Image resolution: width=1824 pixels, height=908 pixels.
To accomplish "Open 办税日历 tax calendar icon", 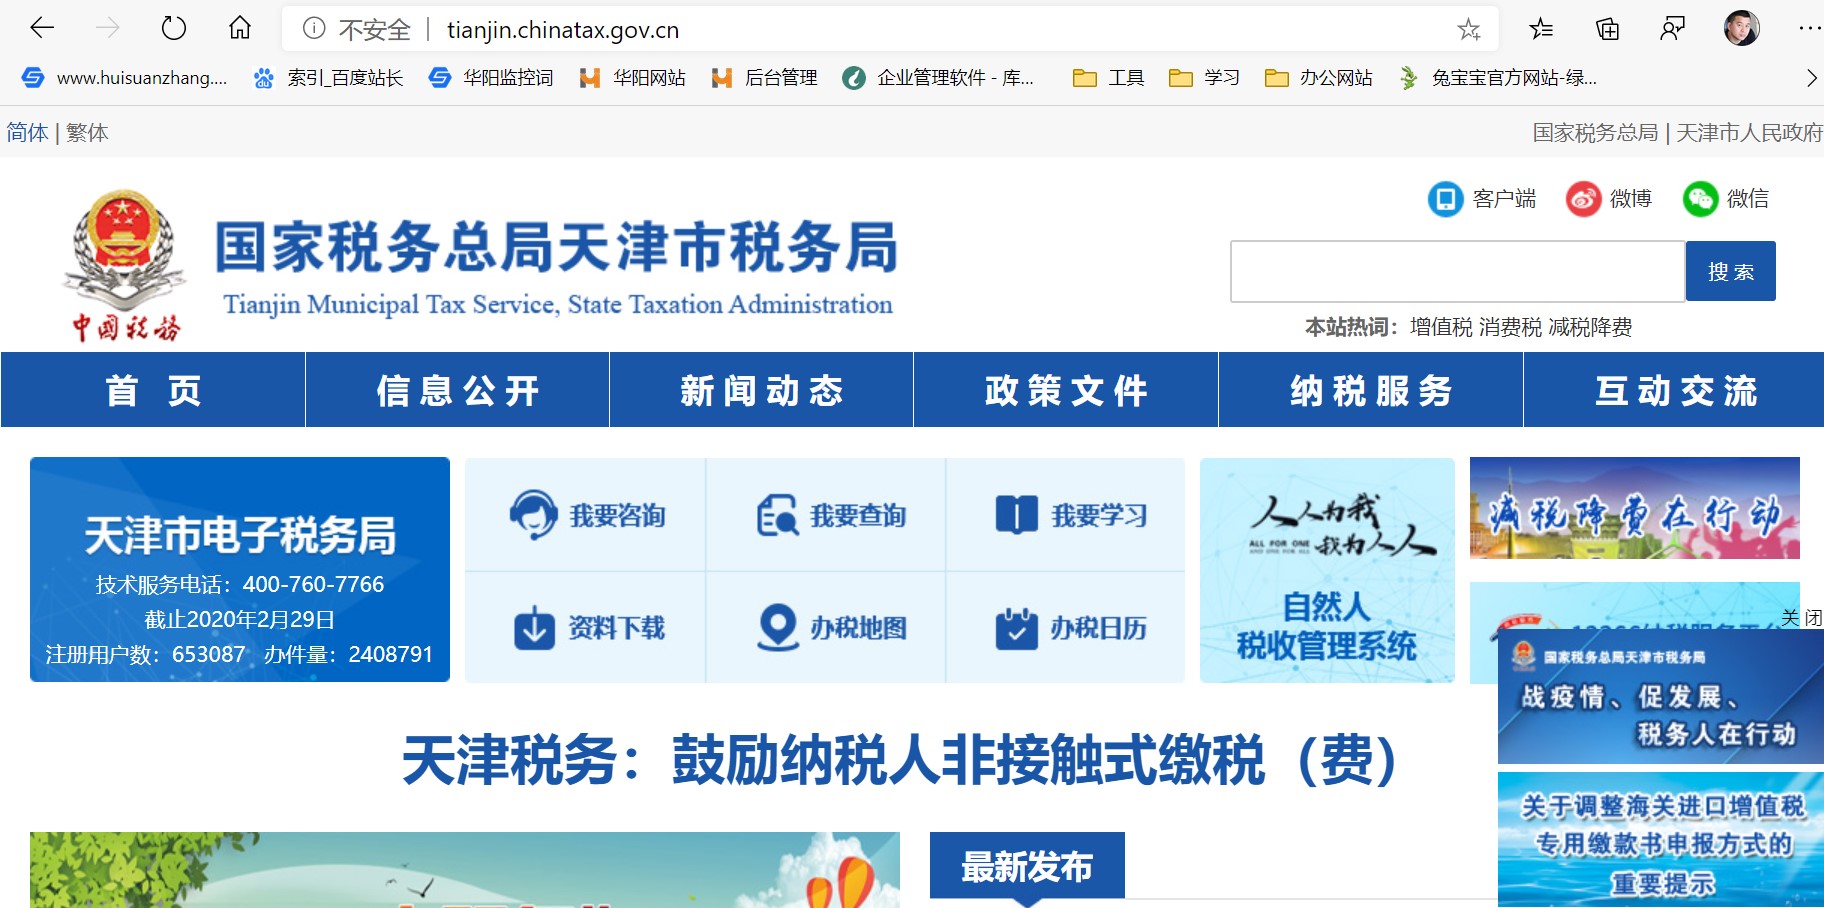I will pyautogui.click(x=1016, y=628).
